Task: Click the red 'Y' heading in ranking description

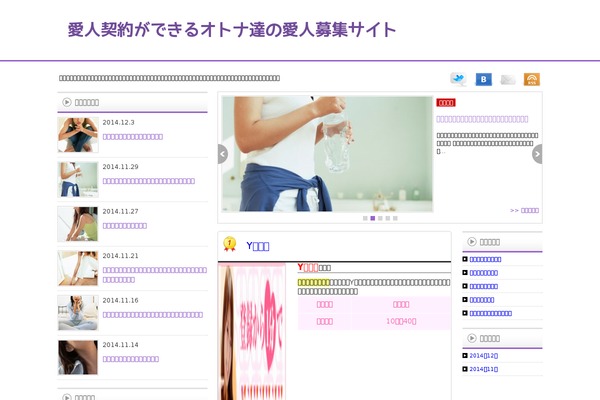Action: pos(308,267)
